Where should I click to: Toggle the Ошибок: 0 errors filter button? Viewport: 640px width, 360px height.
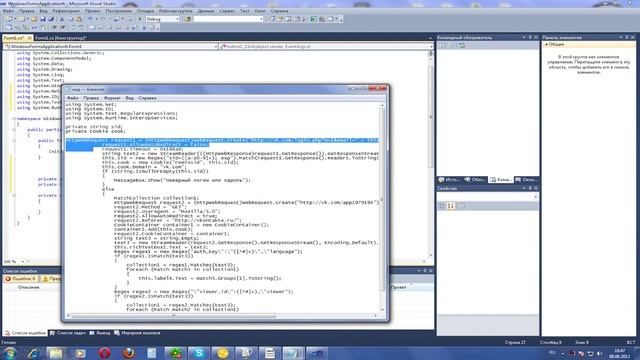pos(20,279)
